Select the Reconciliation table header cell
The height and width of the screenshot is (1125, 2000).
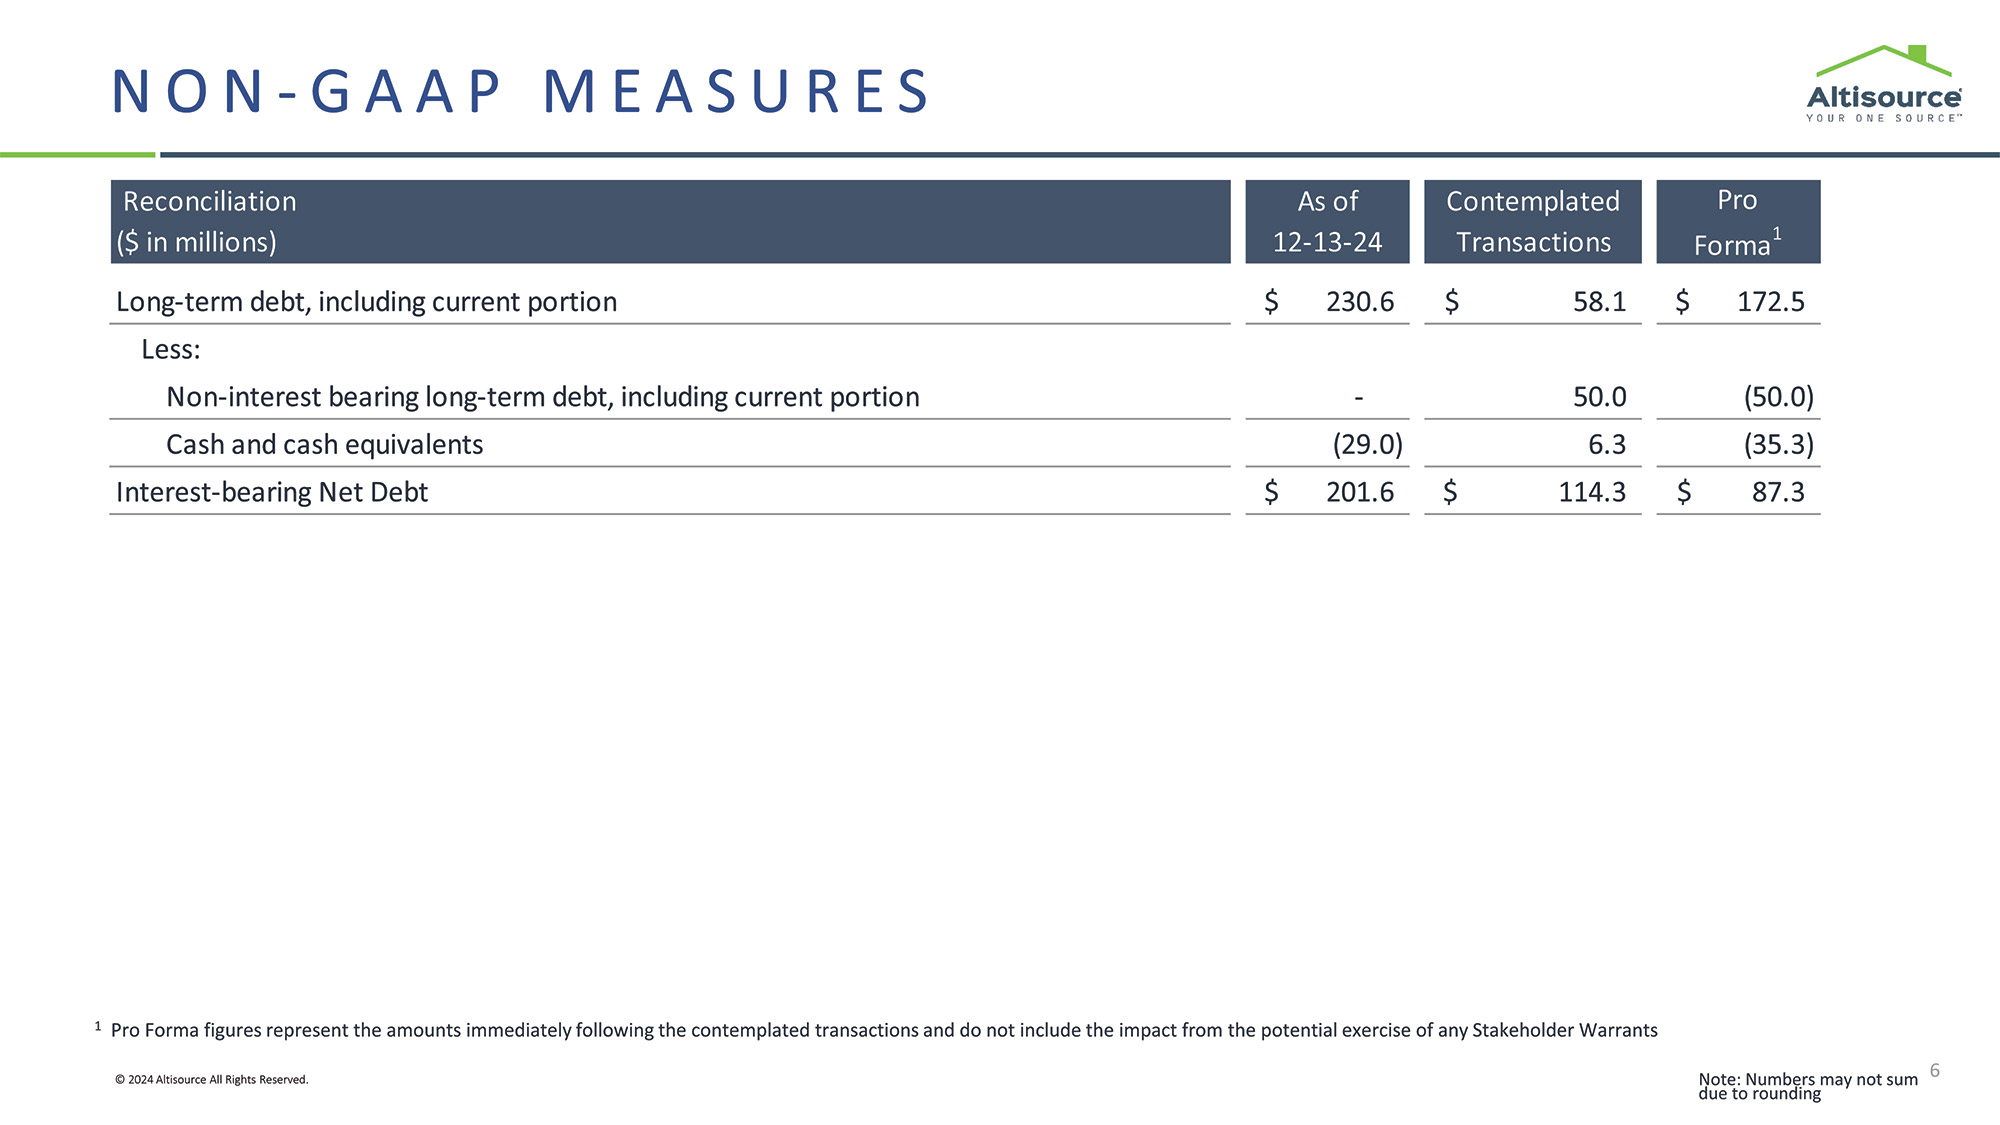[x=670, y=221]
